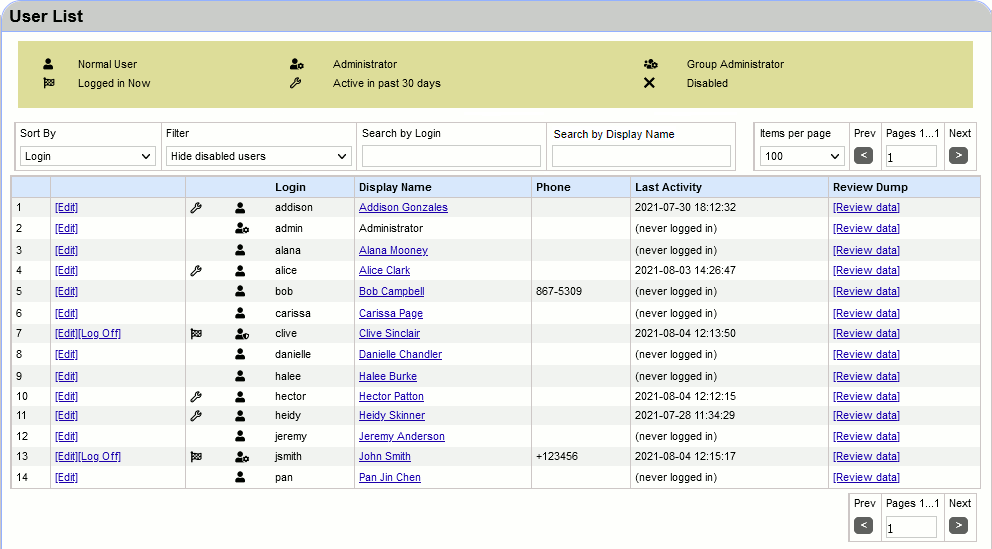Screen dimensions: 992x549
Task: Click the normal user icon for bob
Action: tap(240, 292)
